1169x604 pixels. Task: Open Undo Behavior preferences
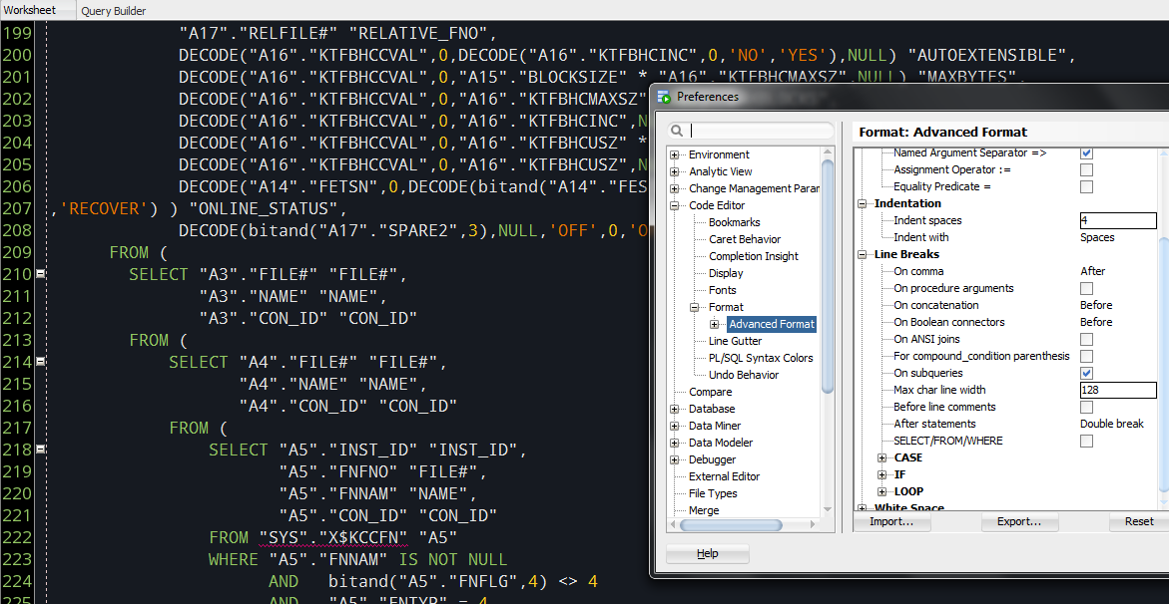pos(743,375)
